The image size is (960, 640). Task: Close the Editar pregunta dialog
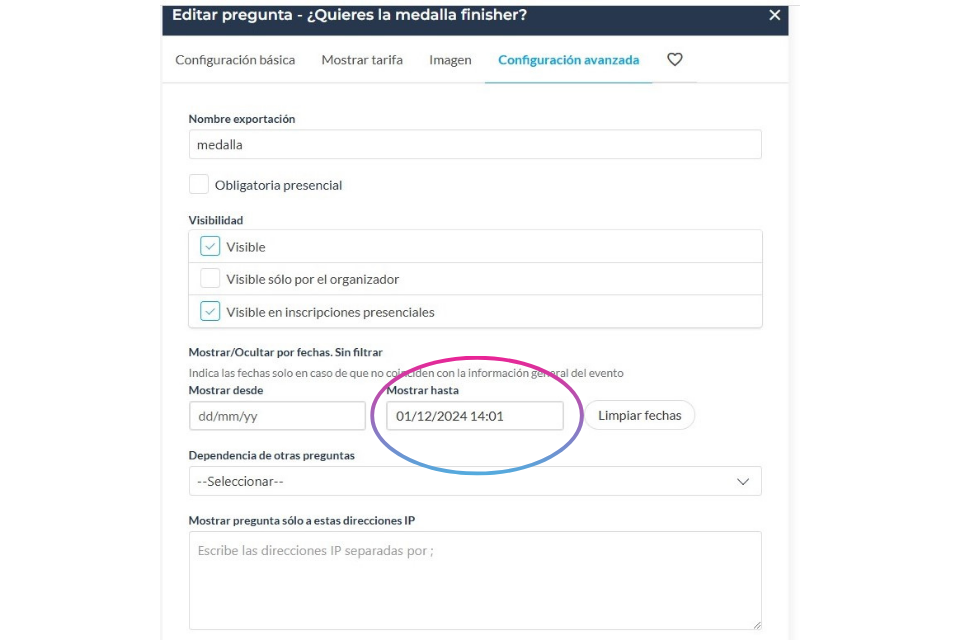pyautogui.click(x=774, y=15)
